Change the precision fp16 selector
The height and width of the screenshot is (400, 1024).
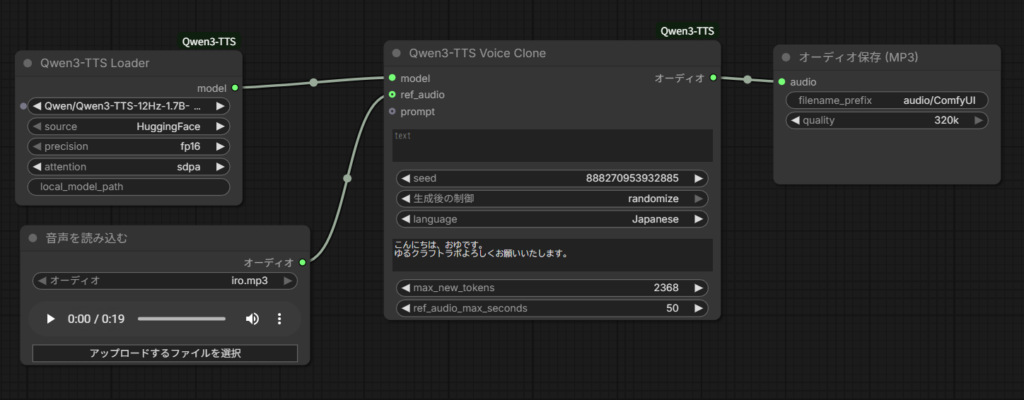(x=129, y=147)
